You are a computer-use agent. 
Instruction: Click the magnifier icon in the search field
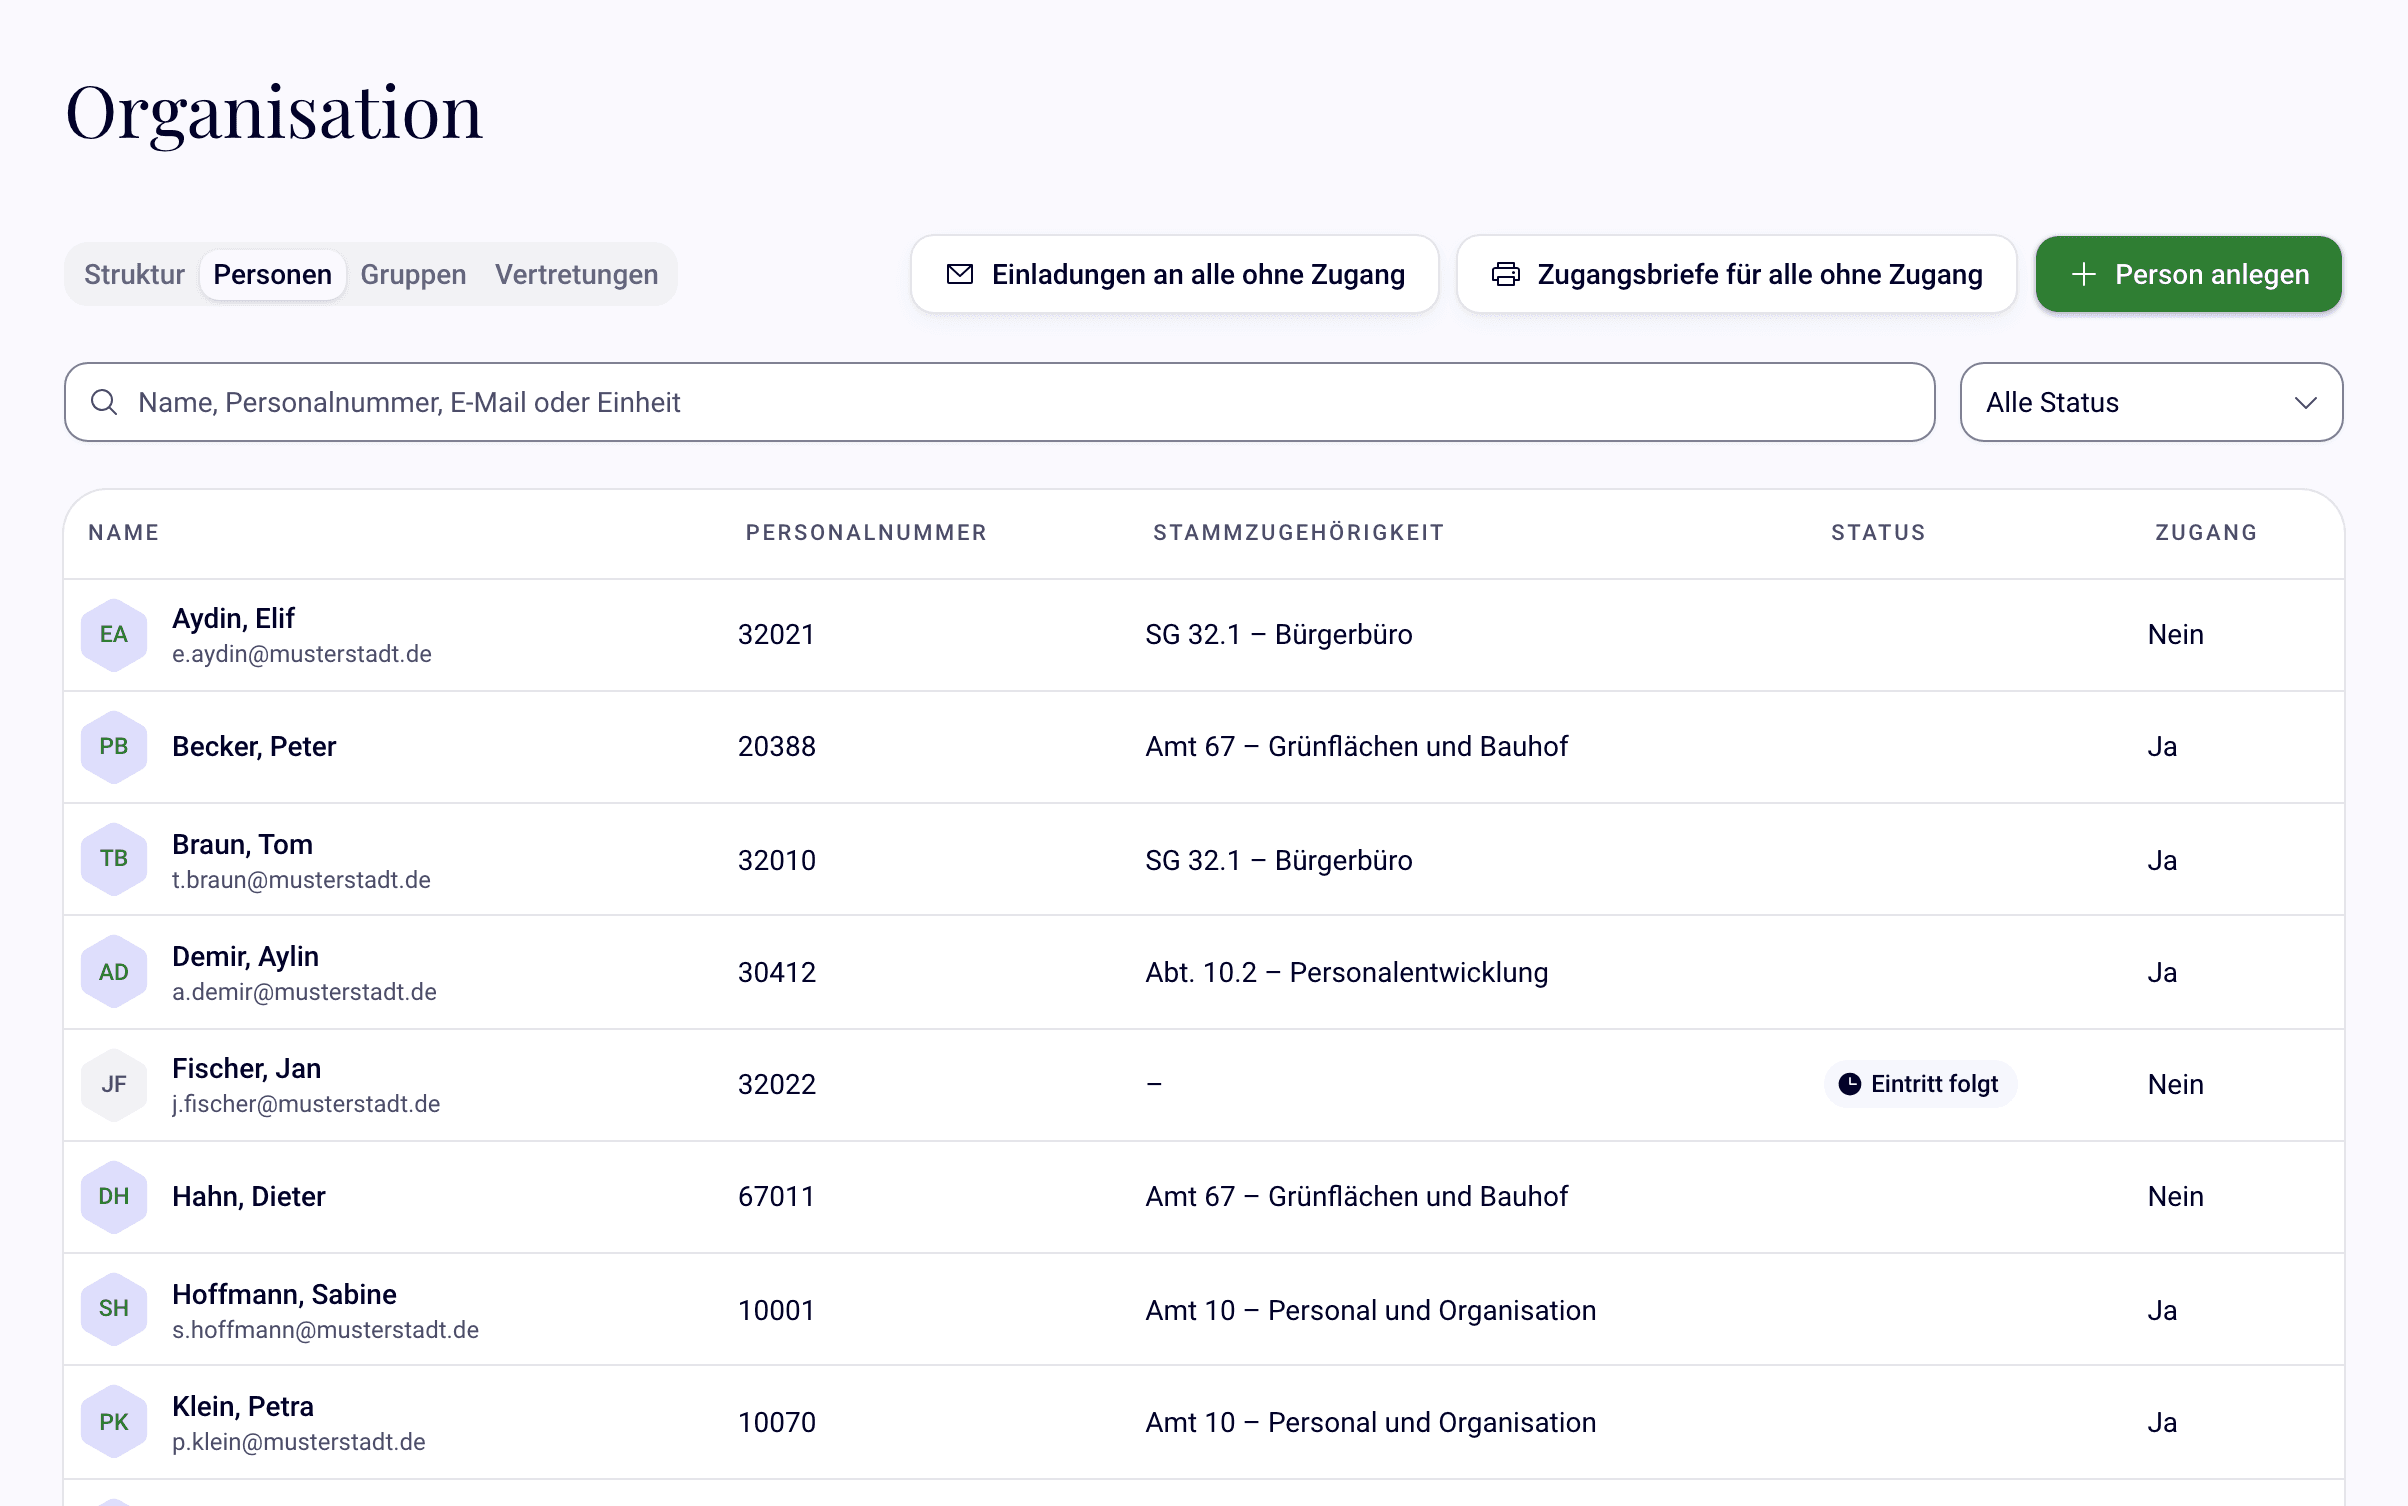(x=104, y=402)
